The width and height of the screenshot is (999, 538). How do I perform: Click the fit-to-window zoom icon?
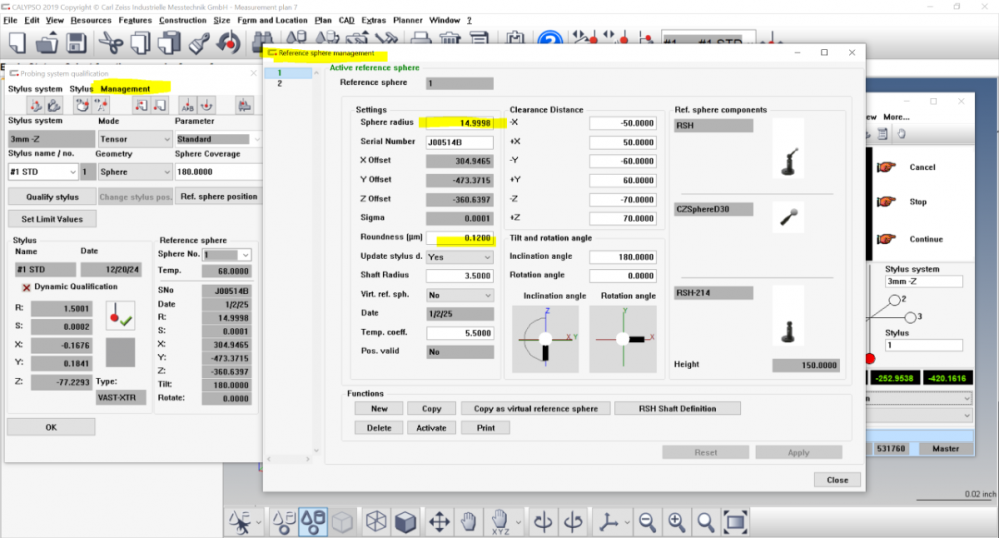point(735,522)
